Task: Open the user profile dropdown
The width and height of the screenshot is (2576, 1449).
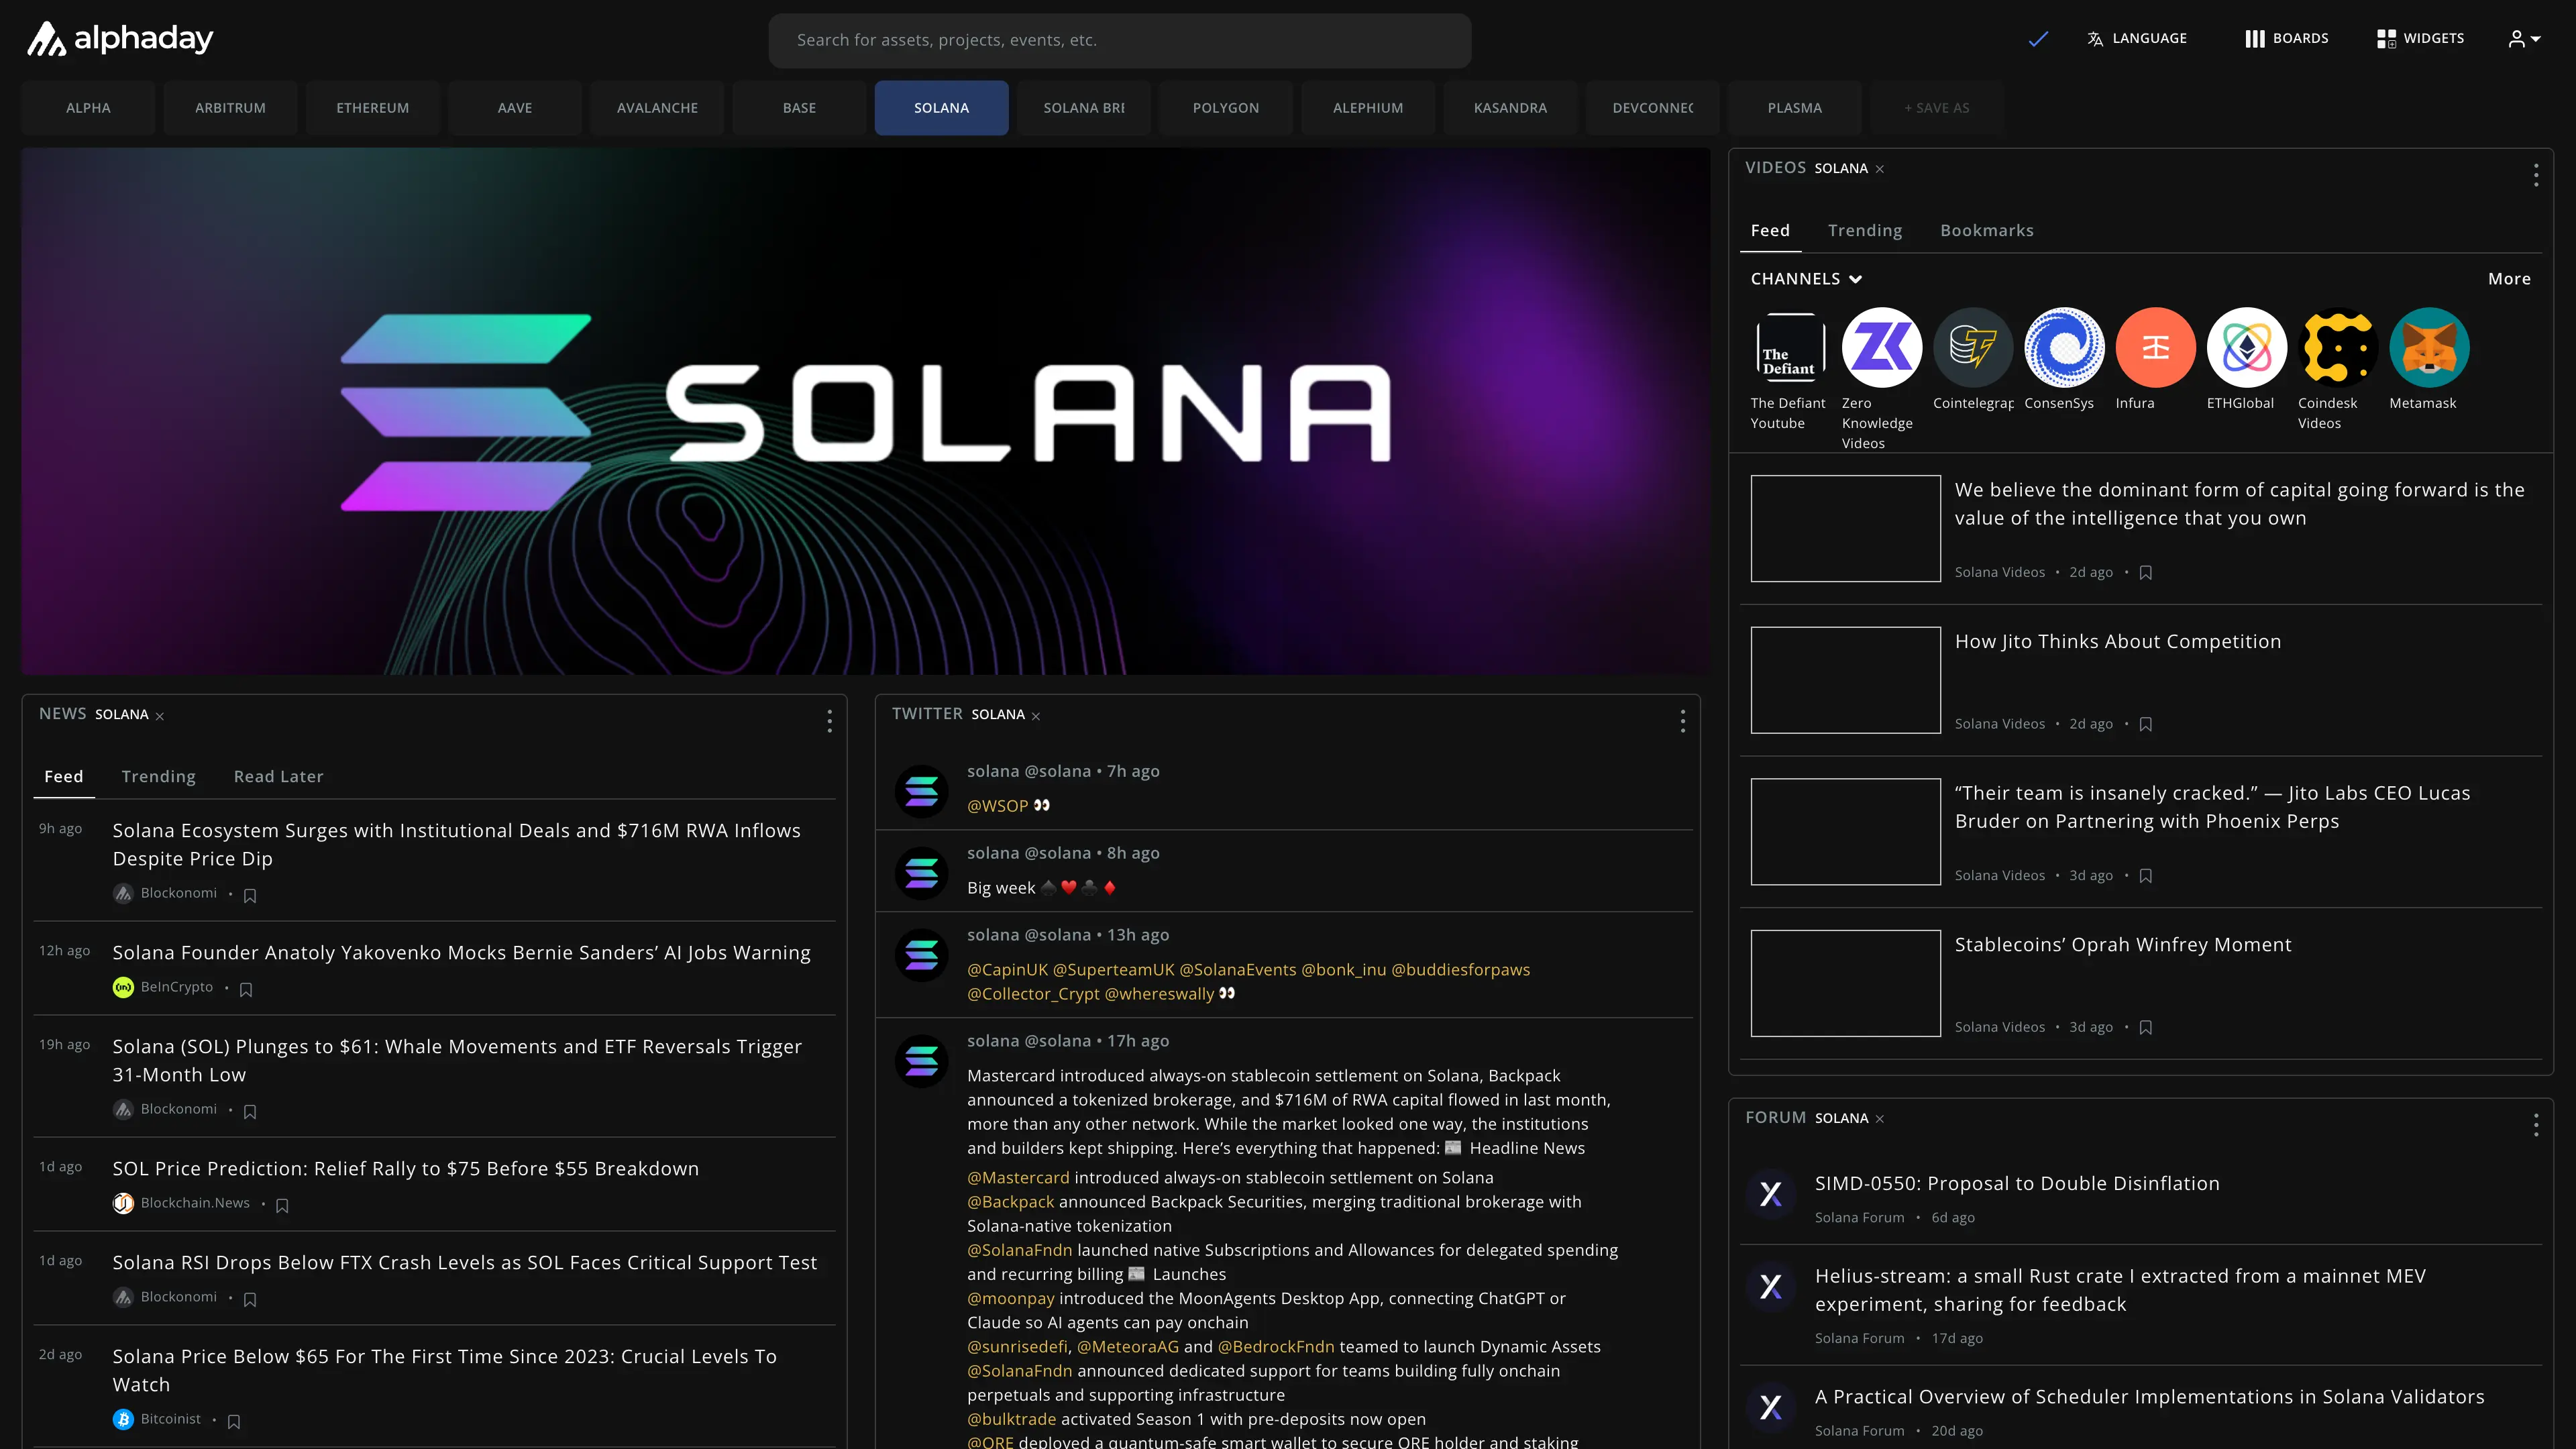Action: pyautogui.click(x=2524, y=39)
